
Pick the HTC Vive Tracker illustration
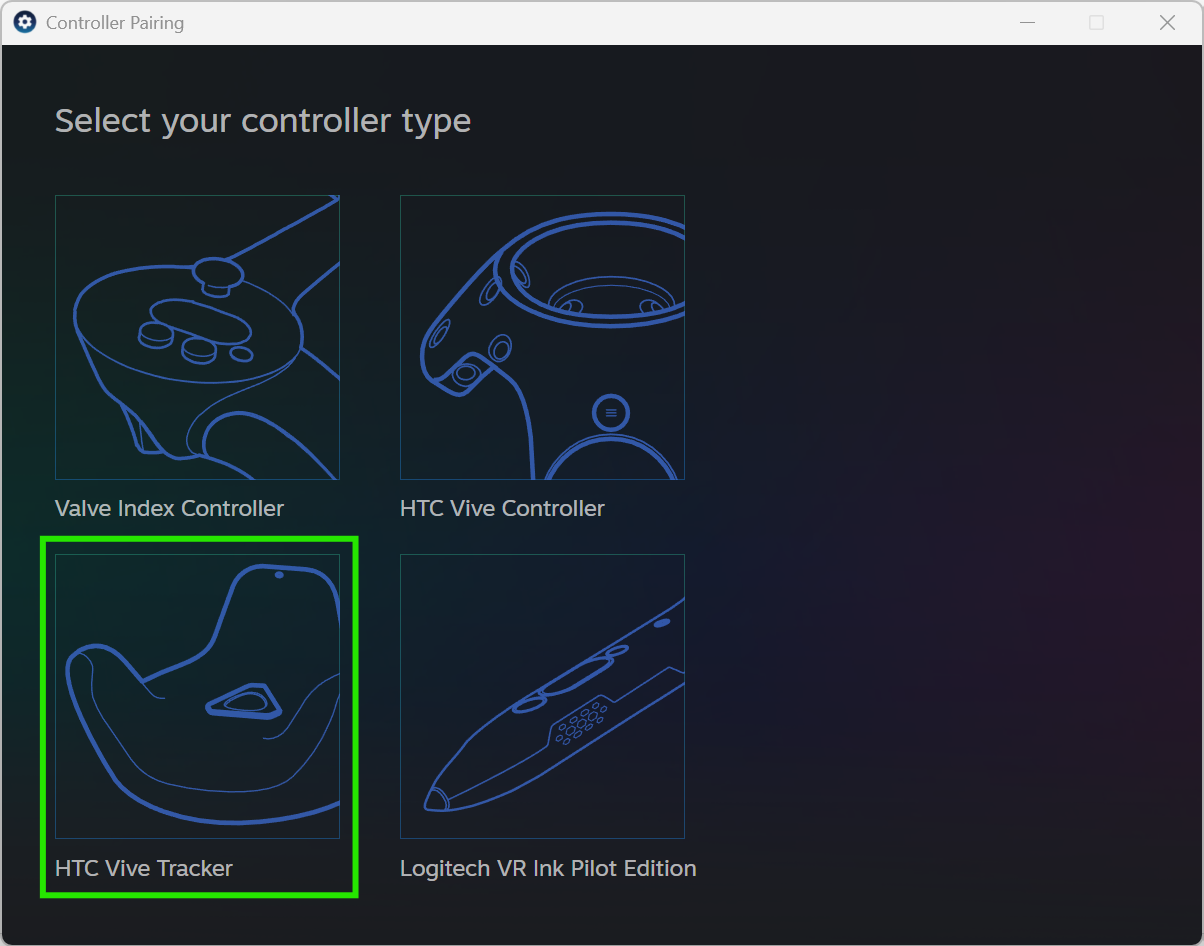197,696
